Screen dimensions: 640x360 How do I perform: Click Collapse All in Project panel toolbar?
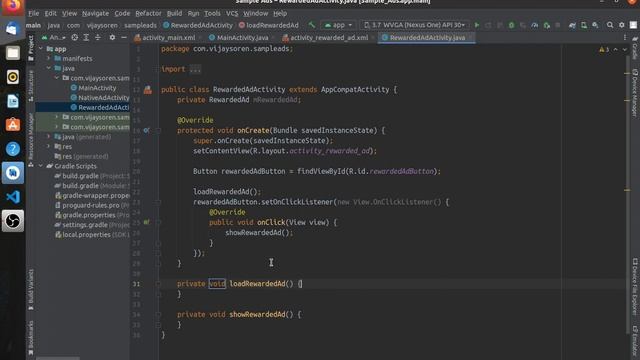click(x=98, y=38)
